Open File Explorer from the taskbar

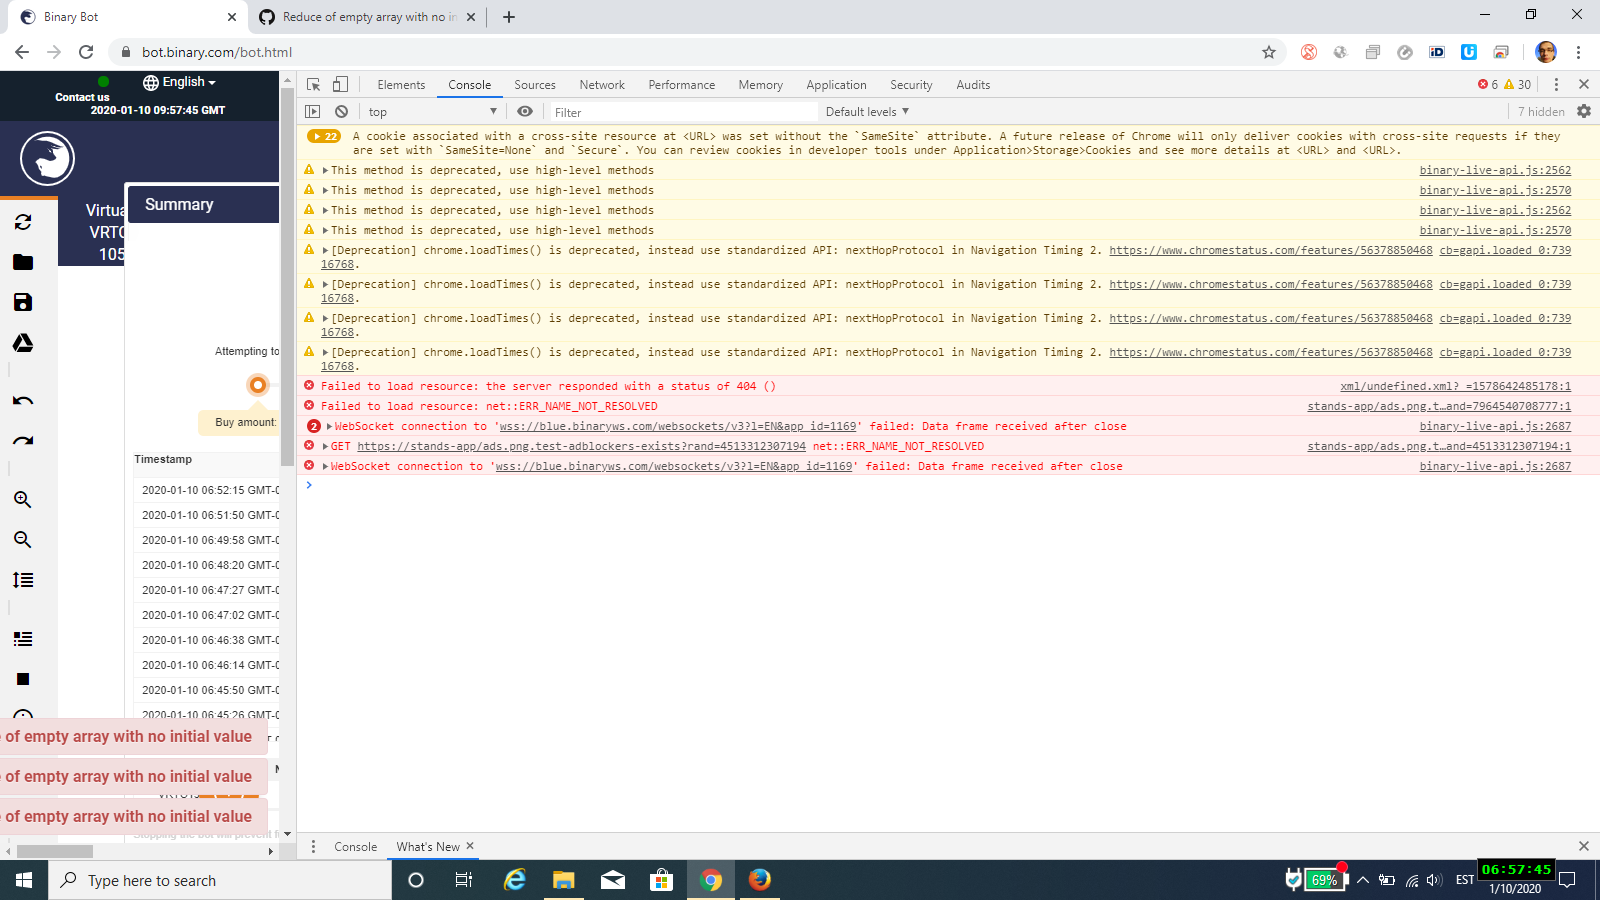pos(564,880)
